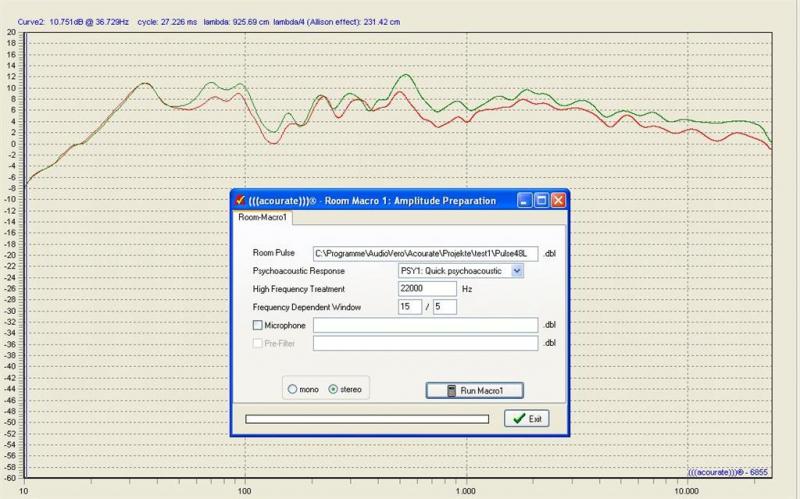Image resolution: width=800 pixels, height=499 pixels.
Task: Click the Microphone file path field
Action: click(x=426, y=325)
